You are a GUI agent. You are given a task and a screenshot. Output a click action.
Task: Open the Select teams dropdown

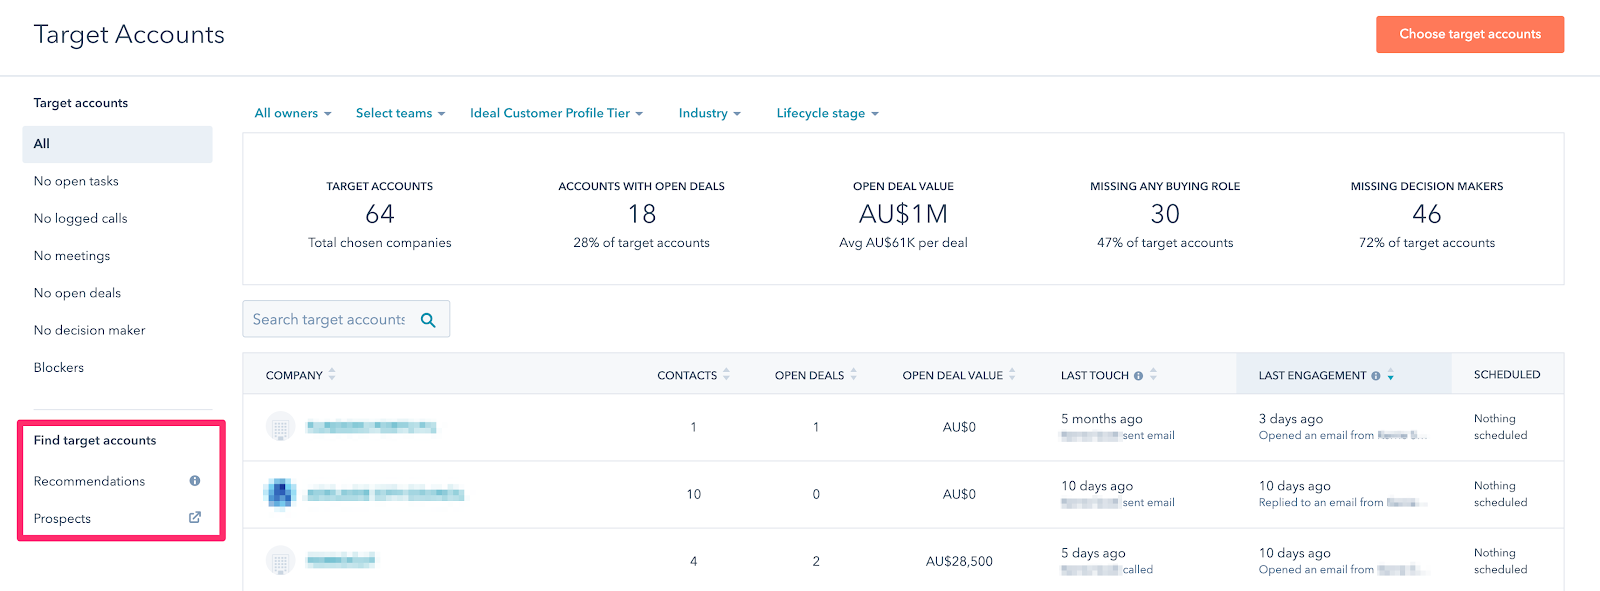(x=400, y=114)
